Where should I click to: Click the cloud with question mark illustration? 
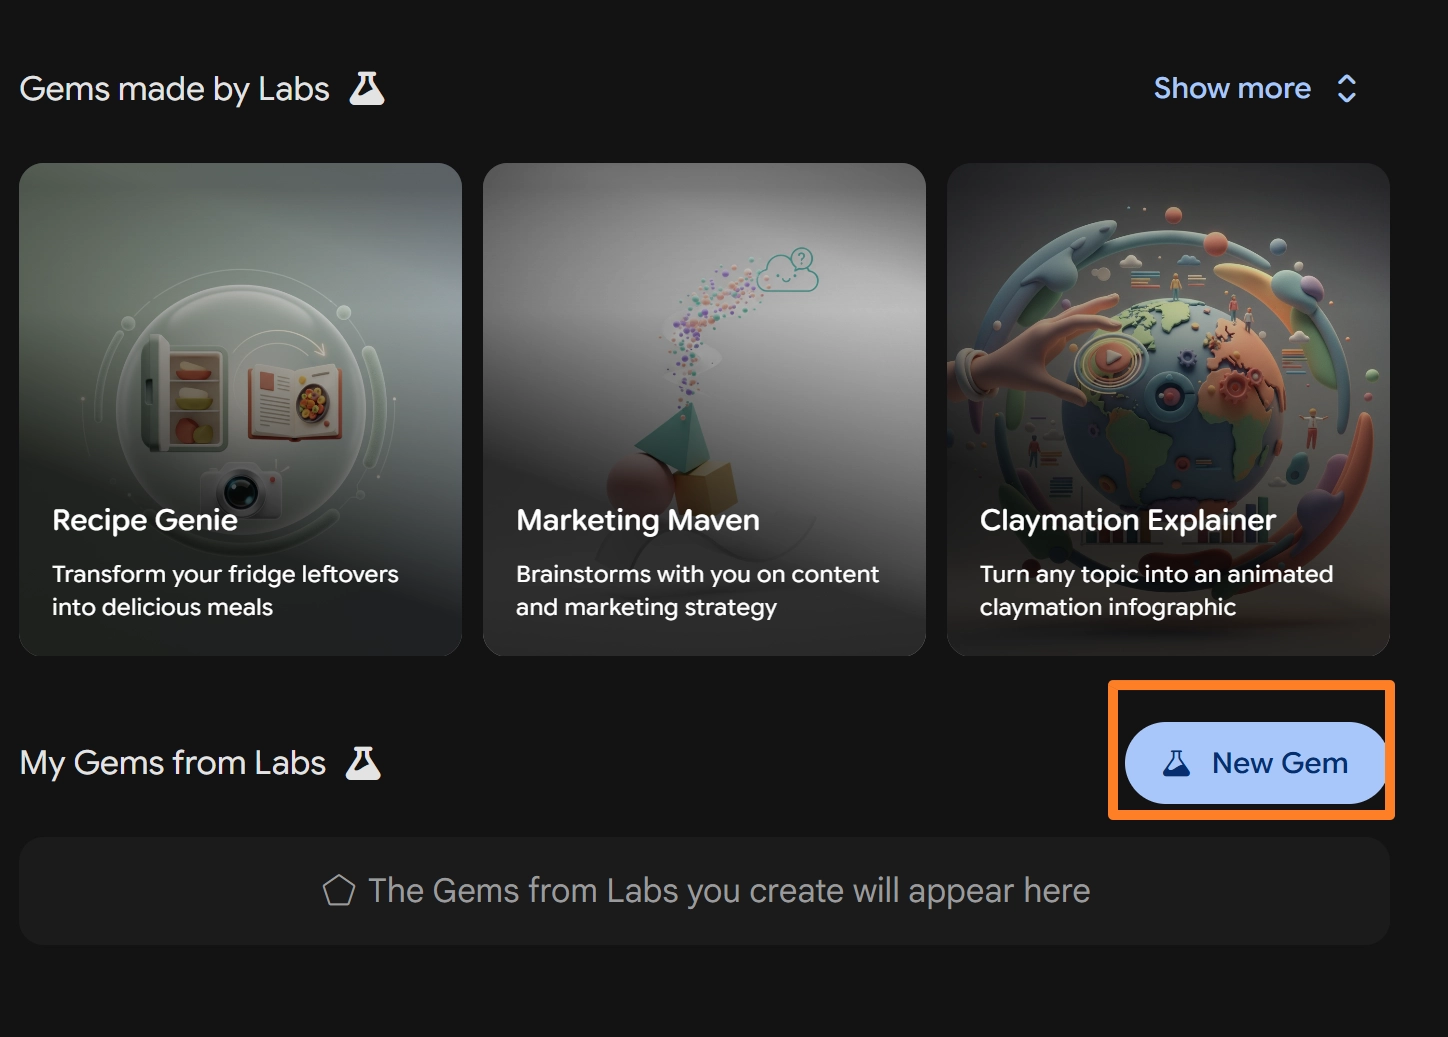tap(788, 270)
